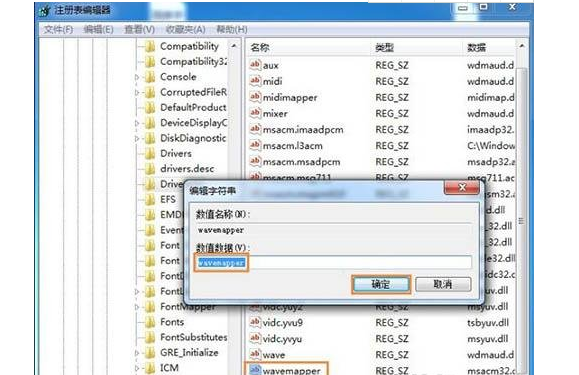Click the FontSubstitutes folder icon
This screenshot has height=375, width=579.
[x=150, y=337]
